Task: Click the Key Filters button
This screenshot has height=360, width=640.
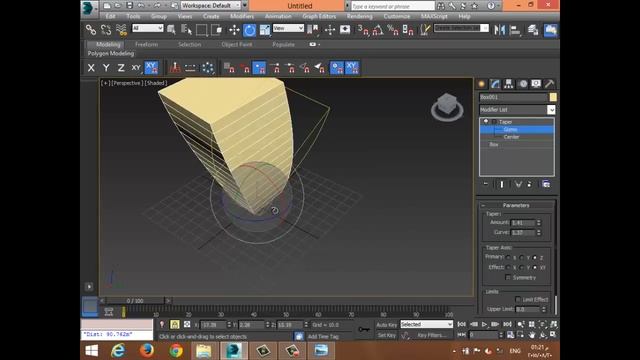Action: [431, 335]
